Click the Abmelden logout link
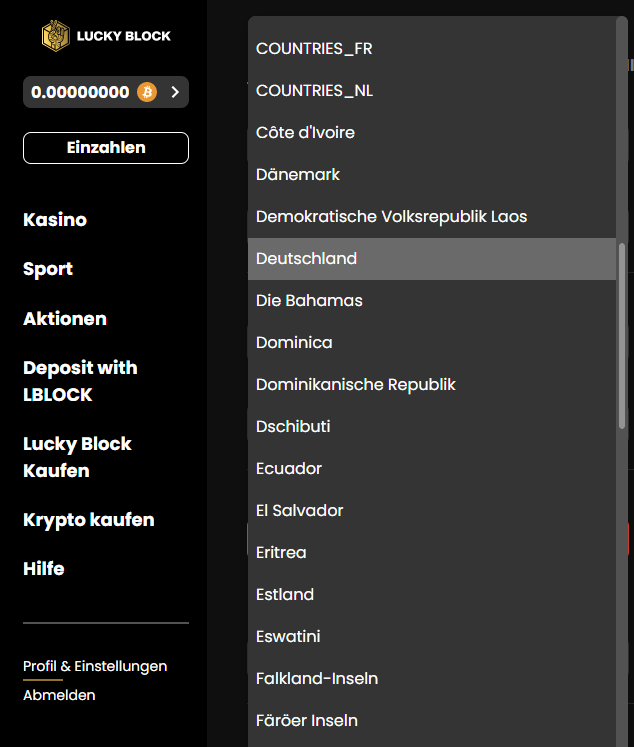The height and width of the screenshot is (747, 634). point(59,695)
